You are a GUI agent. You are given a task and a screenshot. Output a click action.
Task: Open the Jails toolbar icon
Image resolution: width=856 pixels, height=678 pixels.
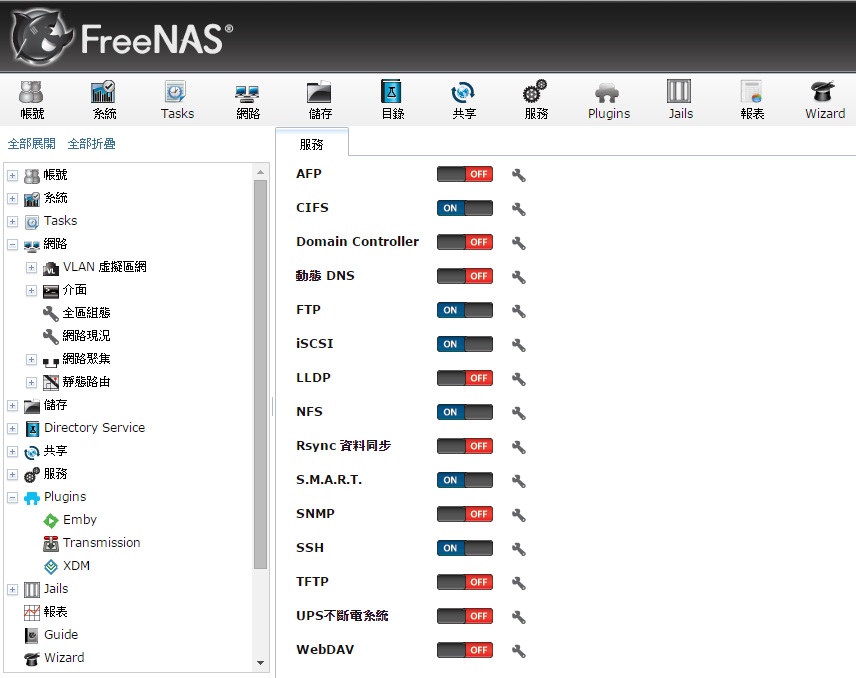pos(680,99)
